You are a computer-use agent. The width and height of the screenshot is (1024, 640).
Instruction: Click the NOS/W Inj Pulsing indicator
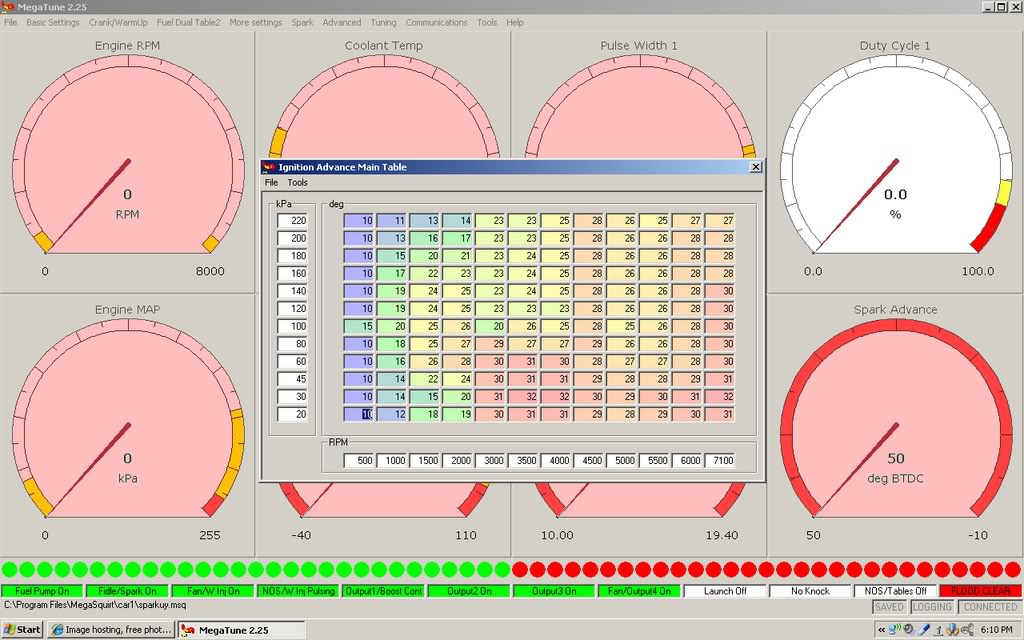[x=298, y=591]
